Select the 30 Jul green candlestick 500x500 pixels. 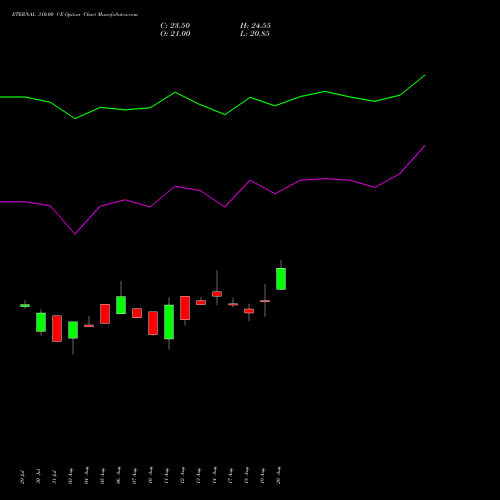coord(41,322)
